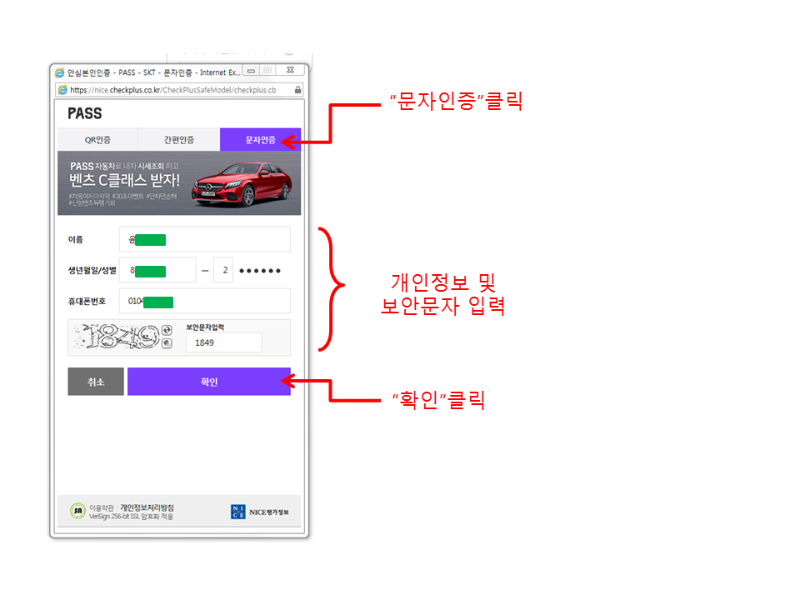Viewport: 800px width, 600px height.
Task: Refresh the captcha image
Action: coord(167,330)
